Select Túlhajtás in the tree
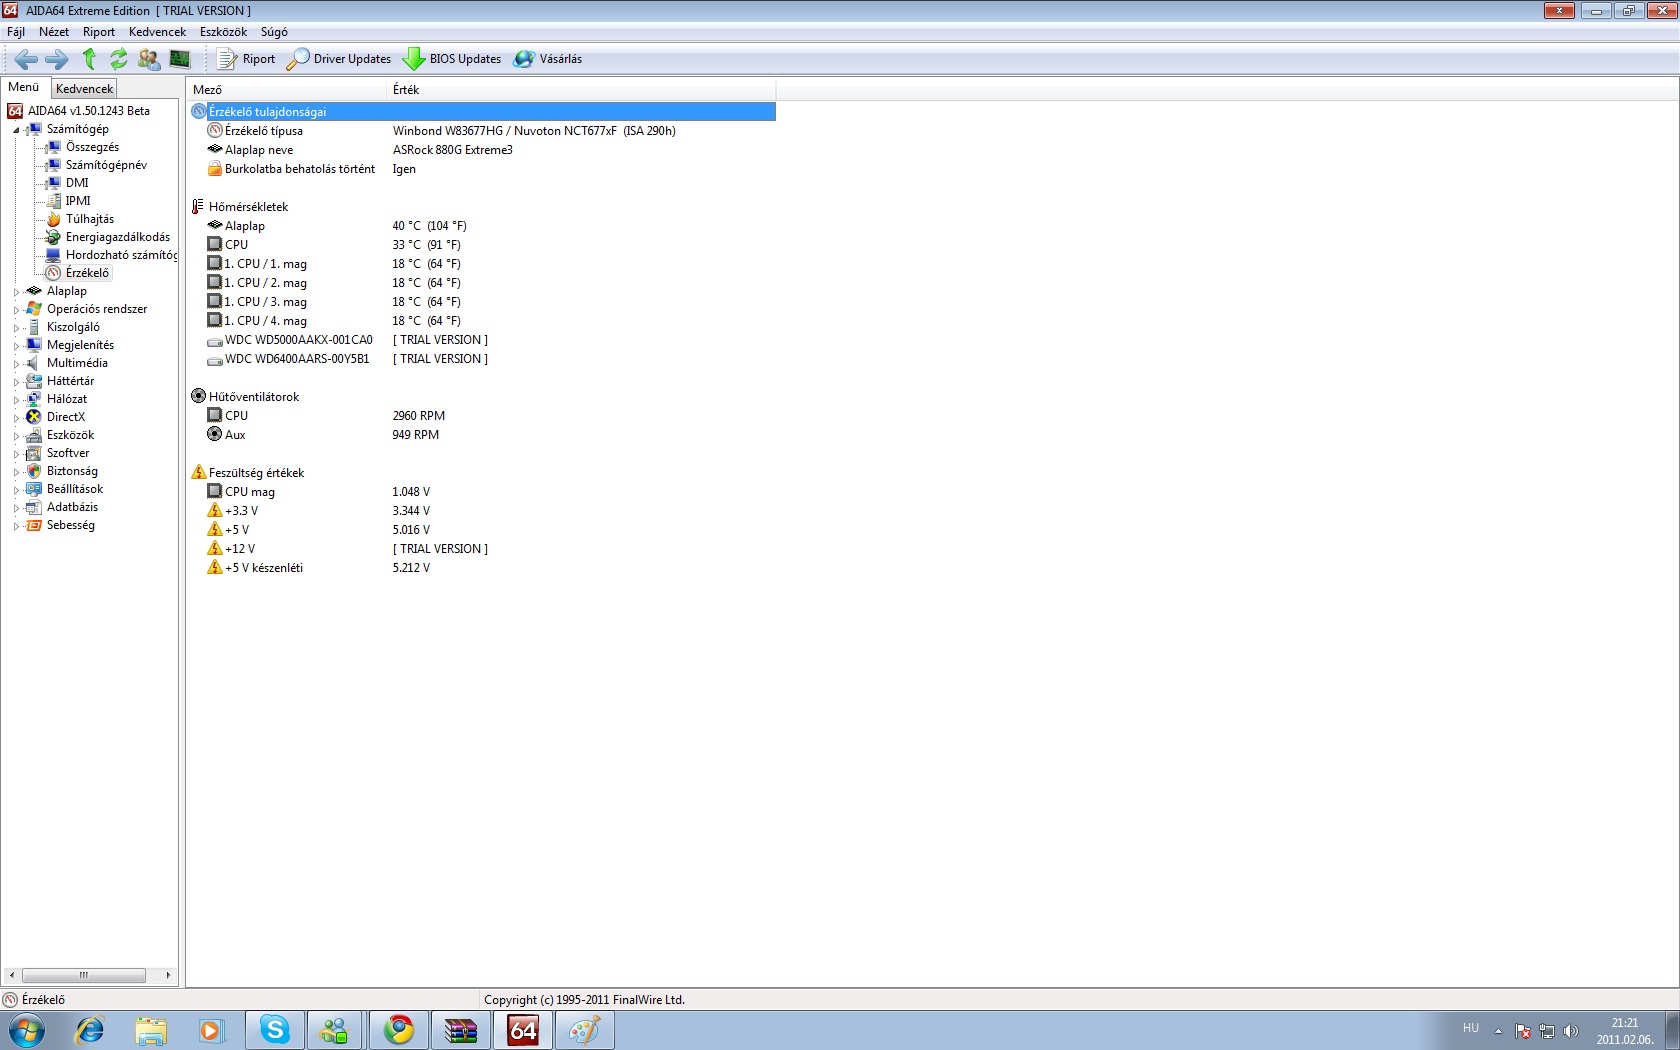This screenshot has width=1680, height=1050. pos(90,219)
